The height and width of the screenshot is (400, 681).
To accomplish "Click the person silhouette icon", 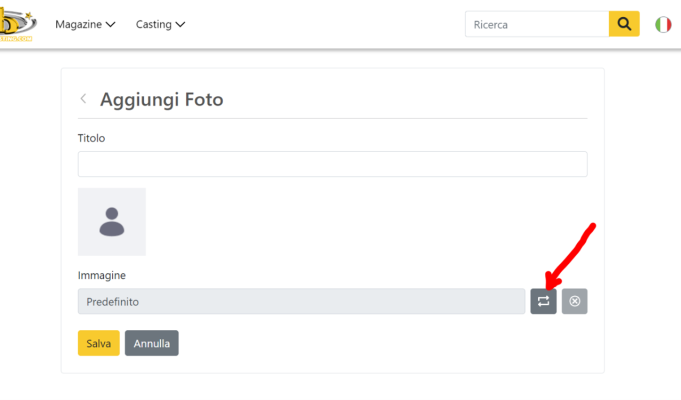I will pos(112,221).
